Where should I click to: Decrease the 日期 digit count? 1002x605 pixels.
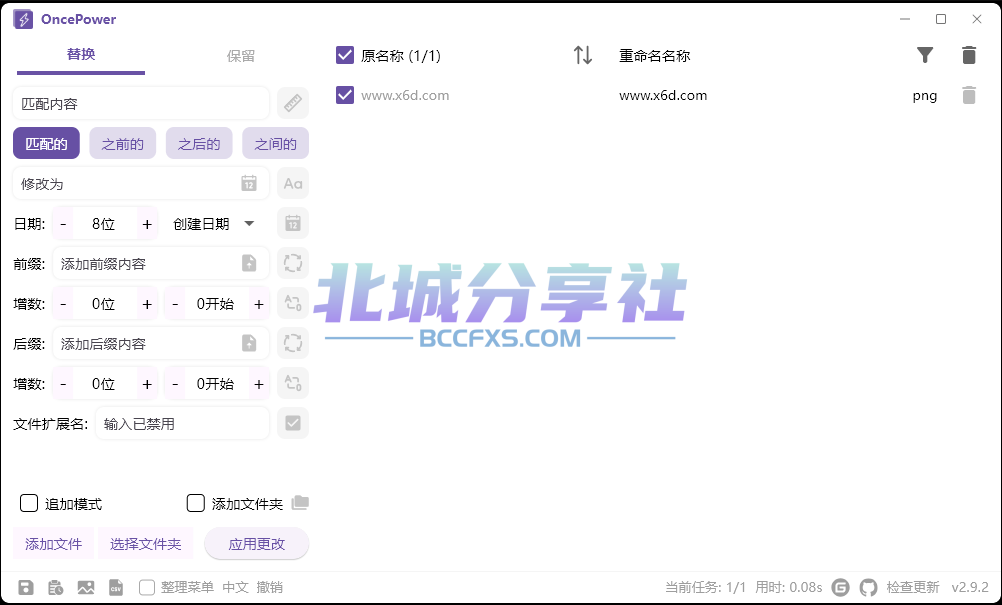(x=63, y=224)
